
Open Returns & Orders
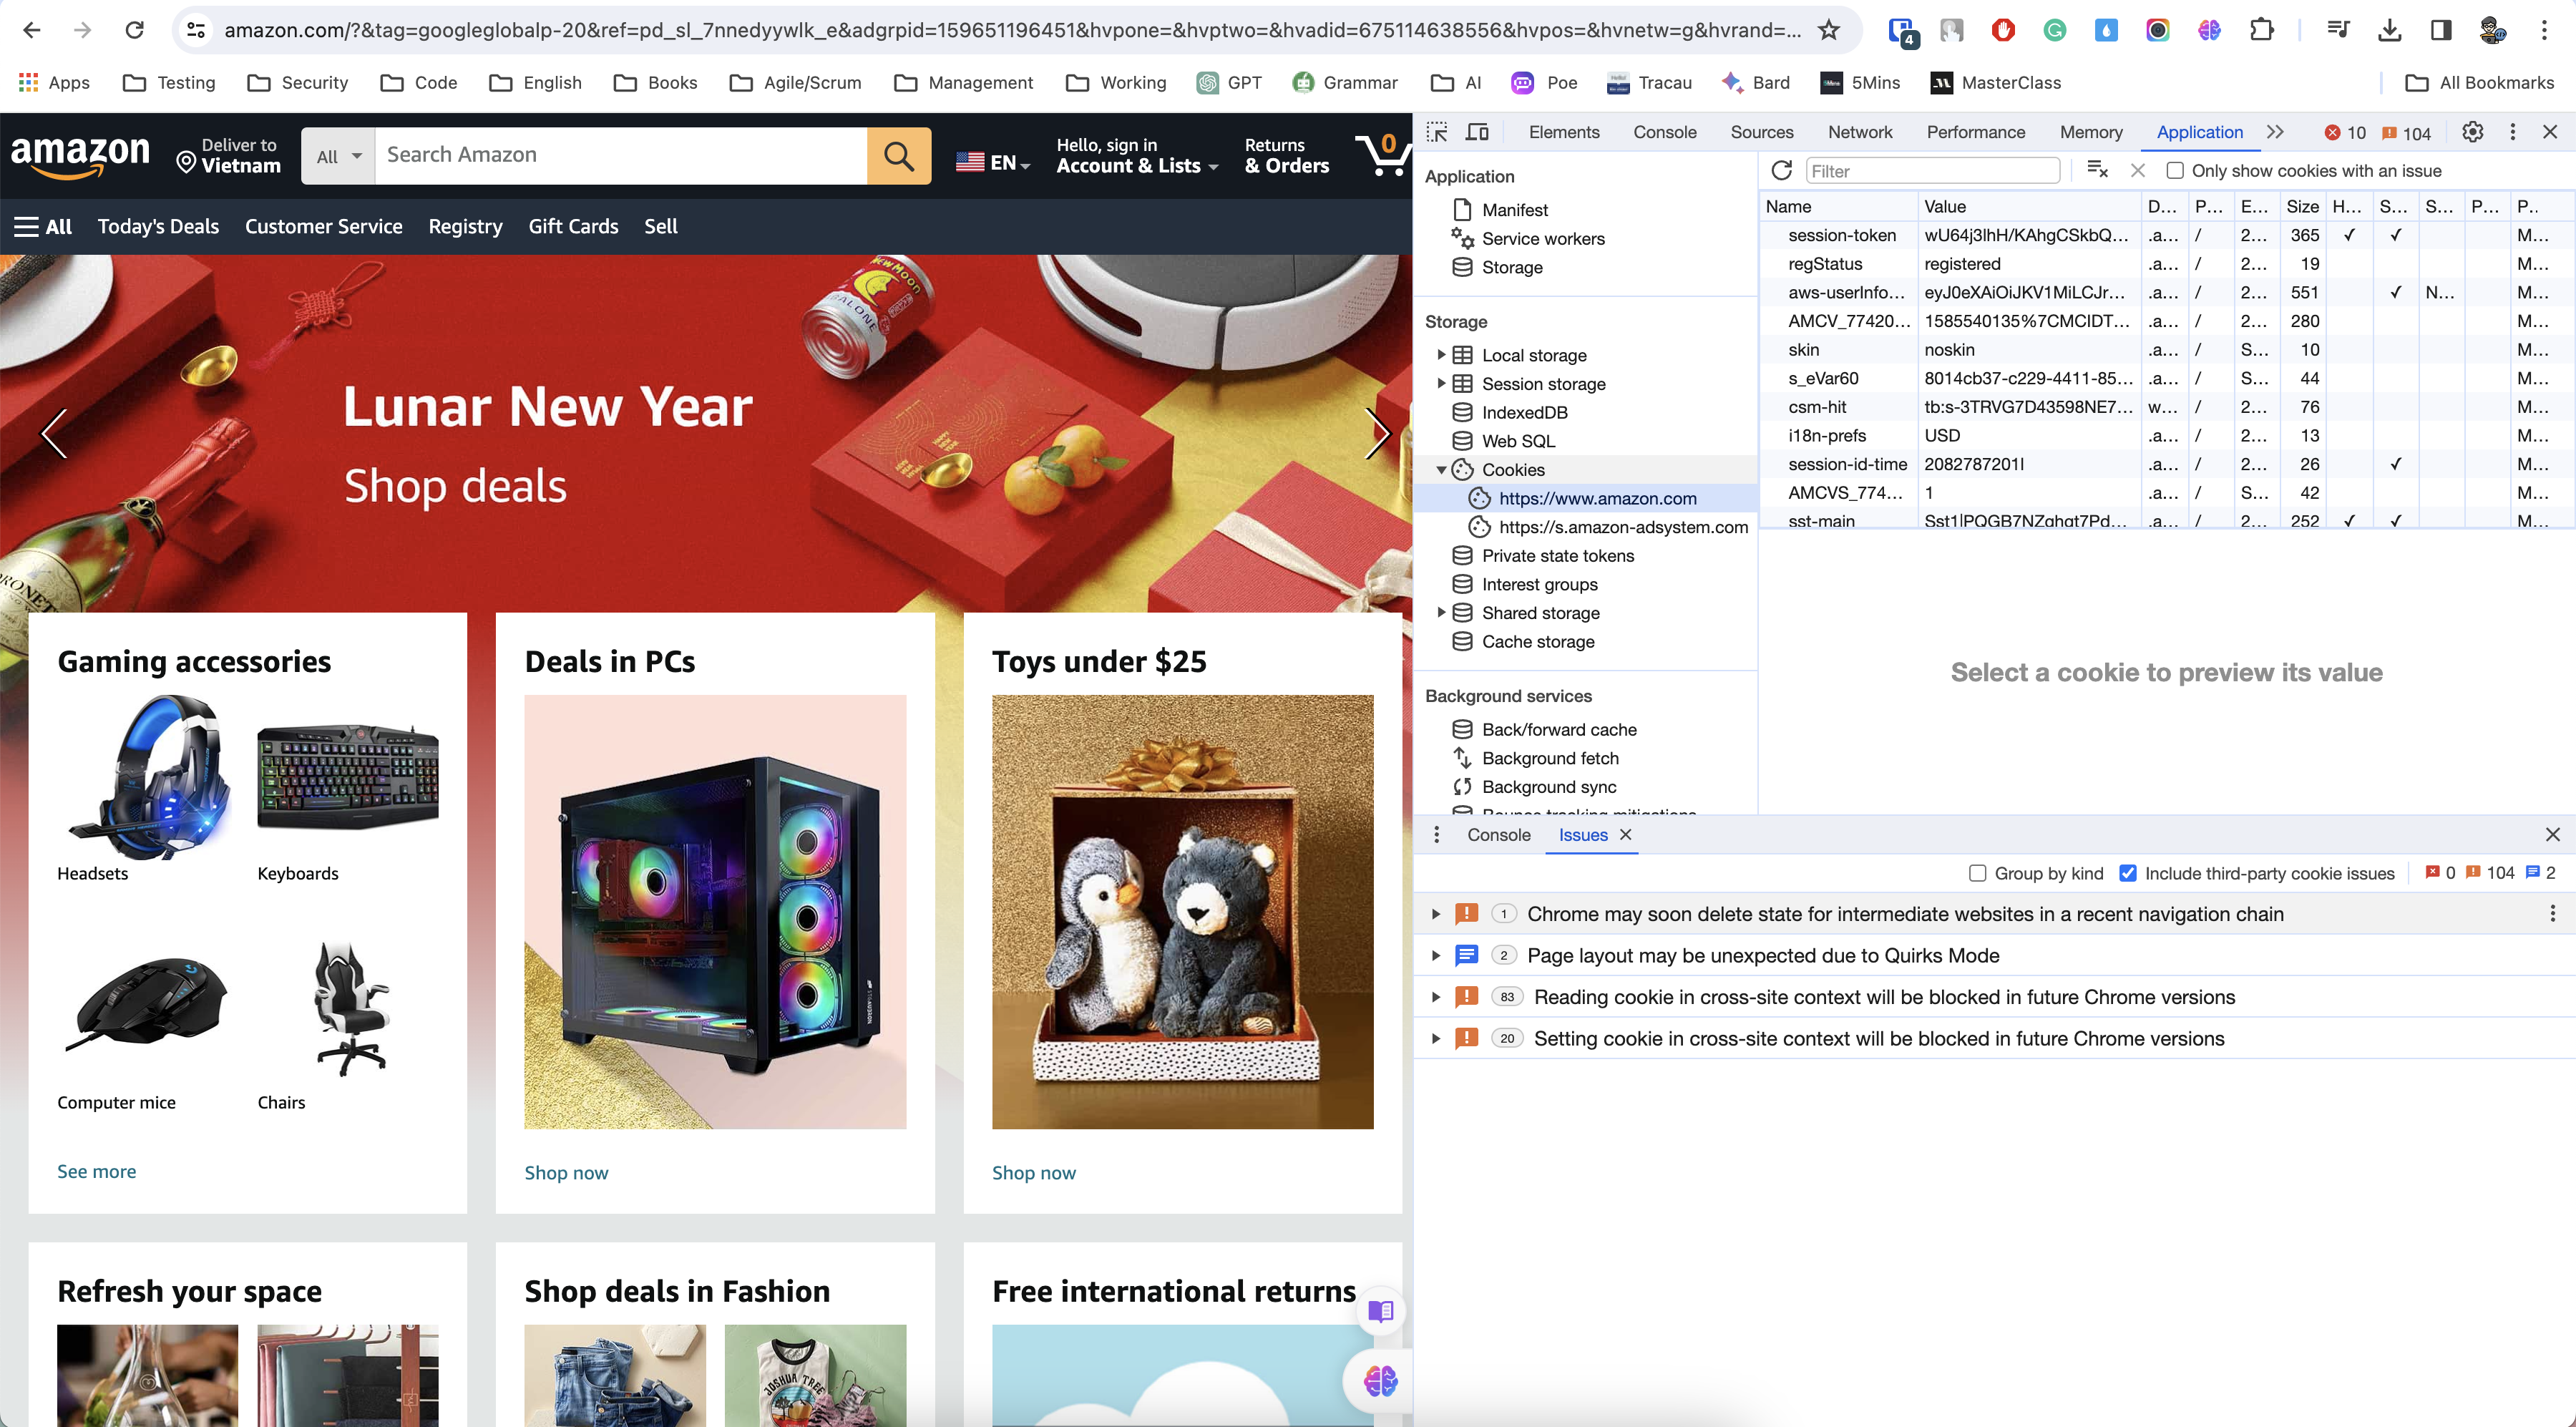1287,155
